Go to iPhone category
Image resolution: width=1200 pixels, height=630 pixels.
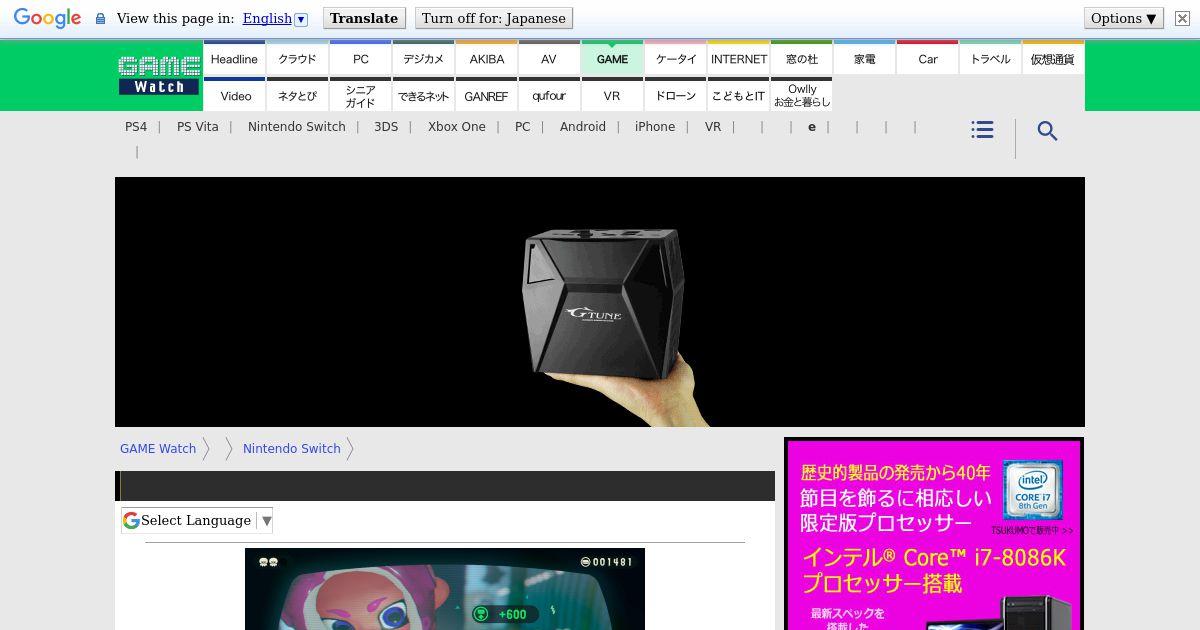click(655, 126)
